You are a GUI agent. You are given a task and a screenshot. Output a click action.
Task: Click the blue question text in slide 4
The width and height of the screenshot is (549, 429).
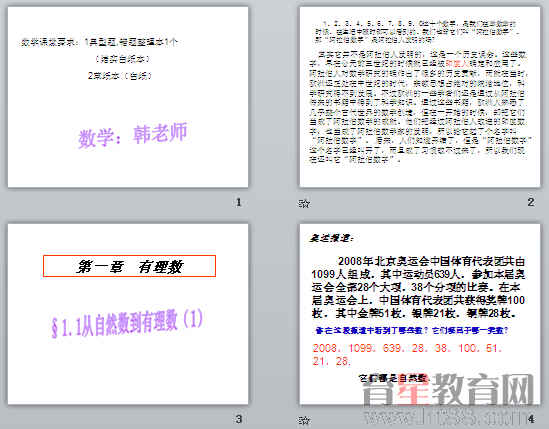click(412, 330)
